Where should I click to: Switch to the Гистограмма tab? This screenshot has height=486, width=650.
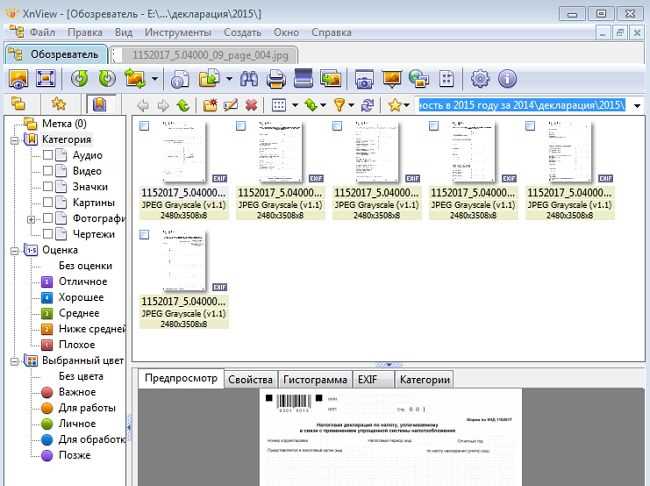coord(315,380)
